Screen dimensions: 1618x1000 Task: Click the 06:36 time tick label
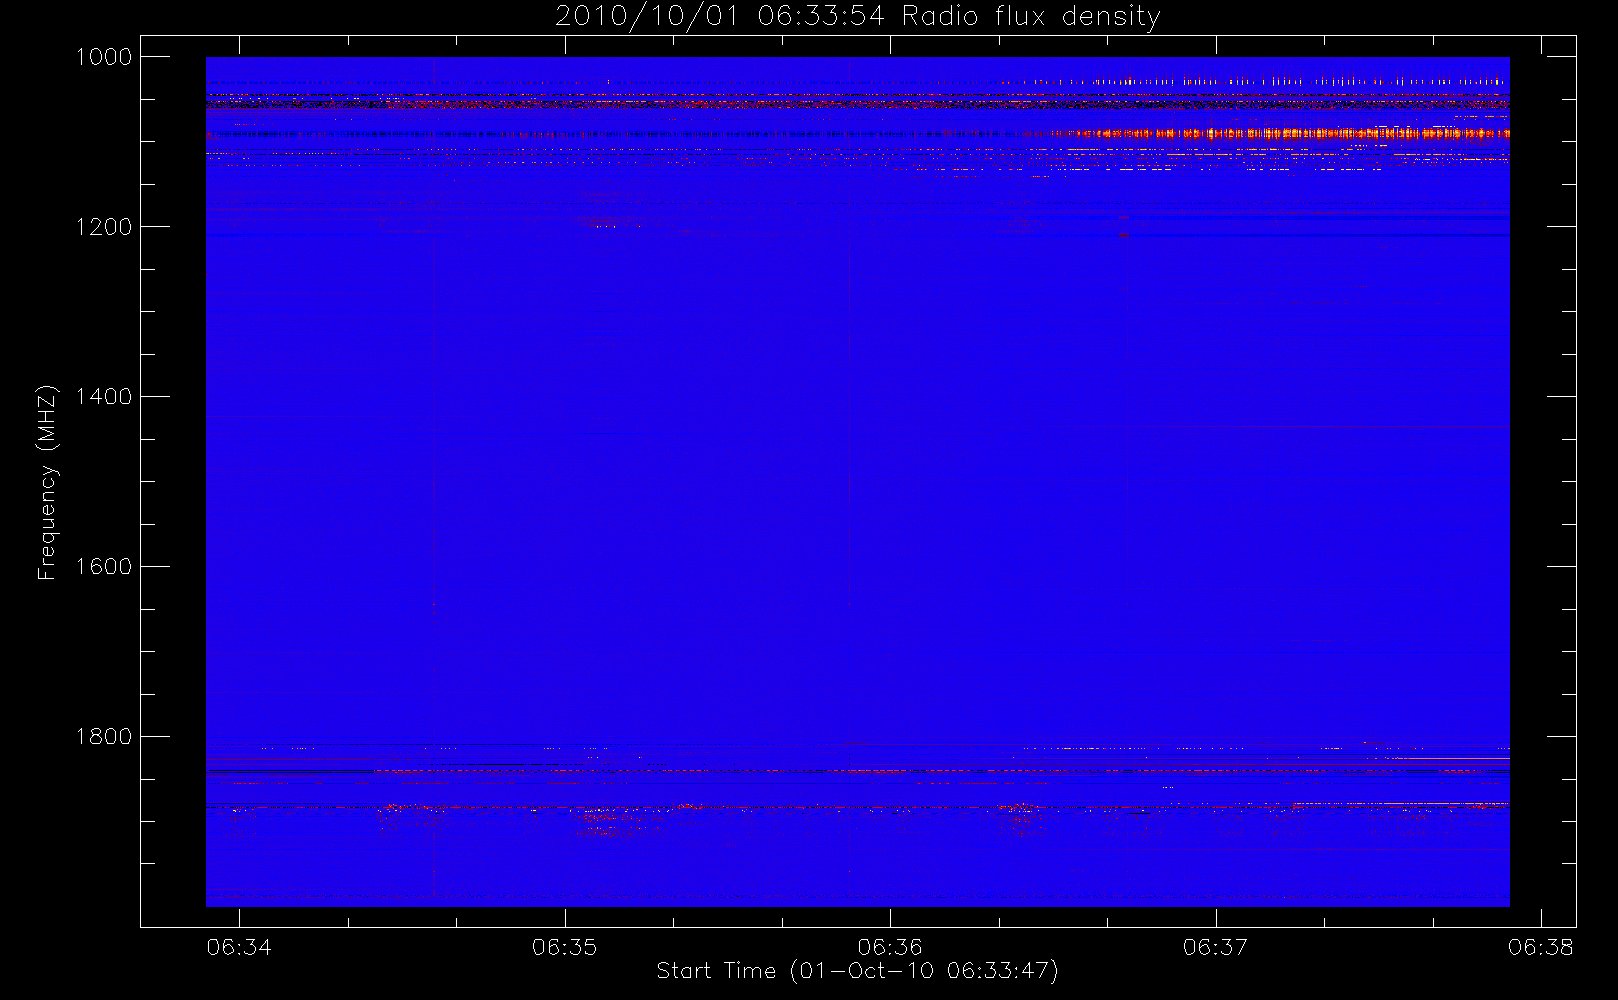tap(890, 947)
